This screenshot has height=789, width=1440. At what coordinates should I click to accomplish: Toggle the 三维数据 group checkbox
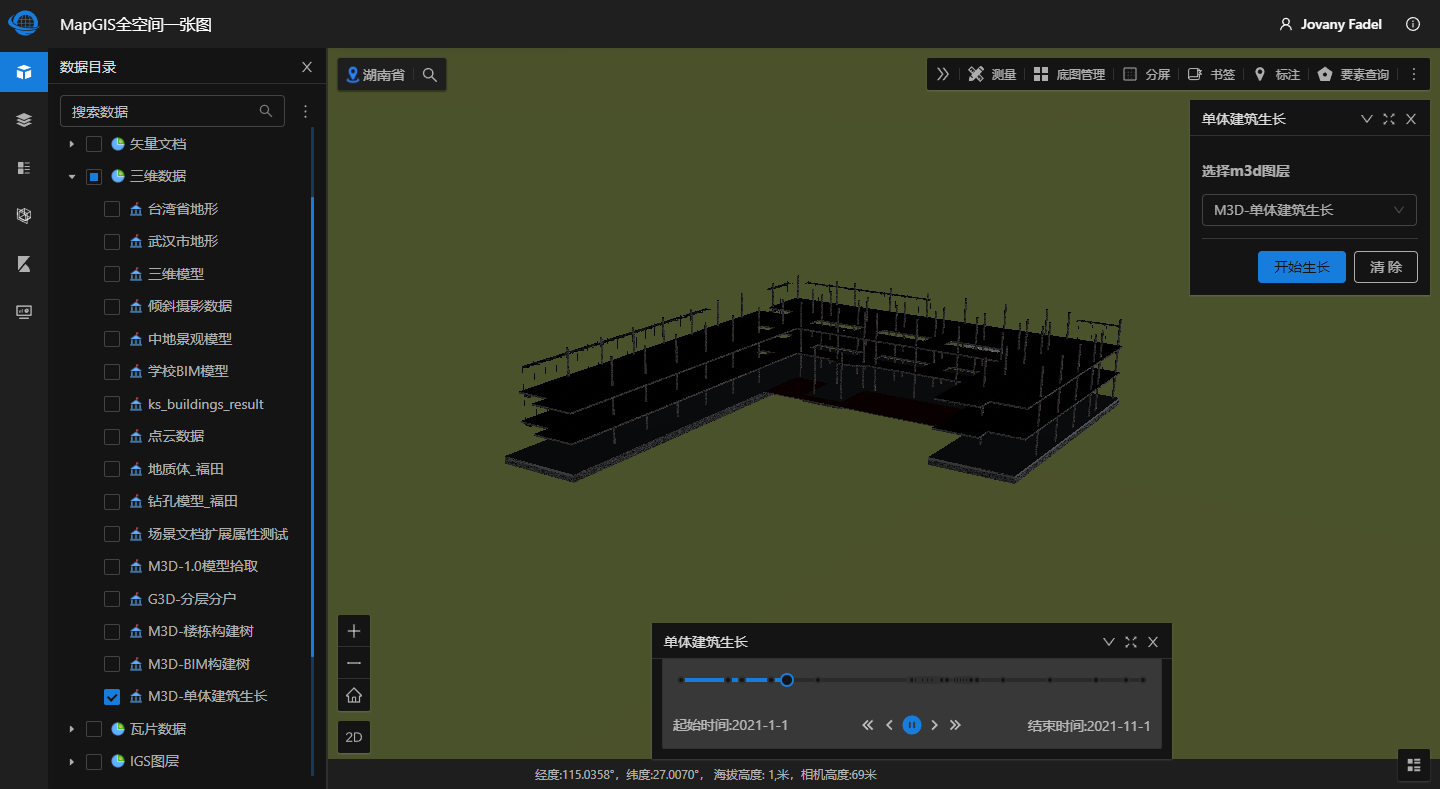pos(94,176)
